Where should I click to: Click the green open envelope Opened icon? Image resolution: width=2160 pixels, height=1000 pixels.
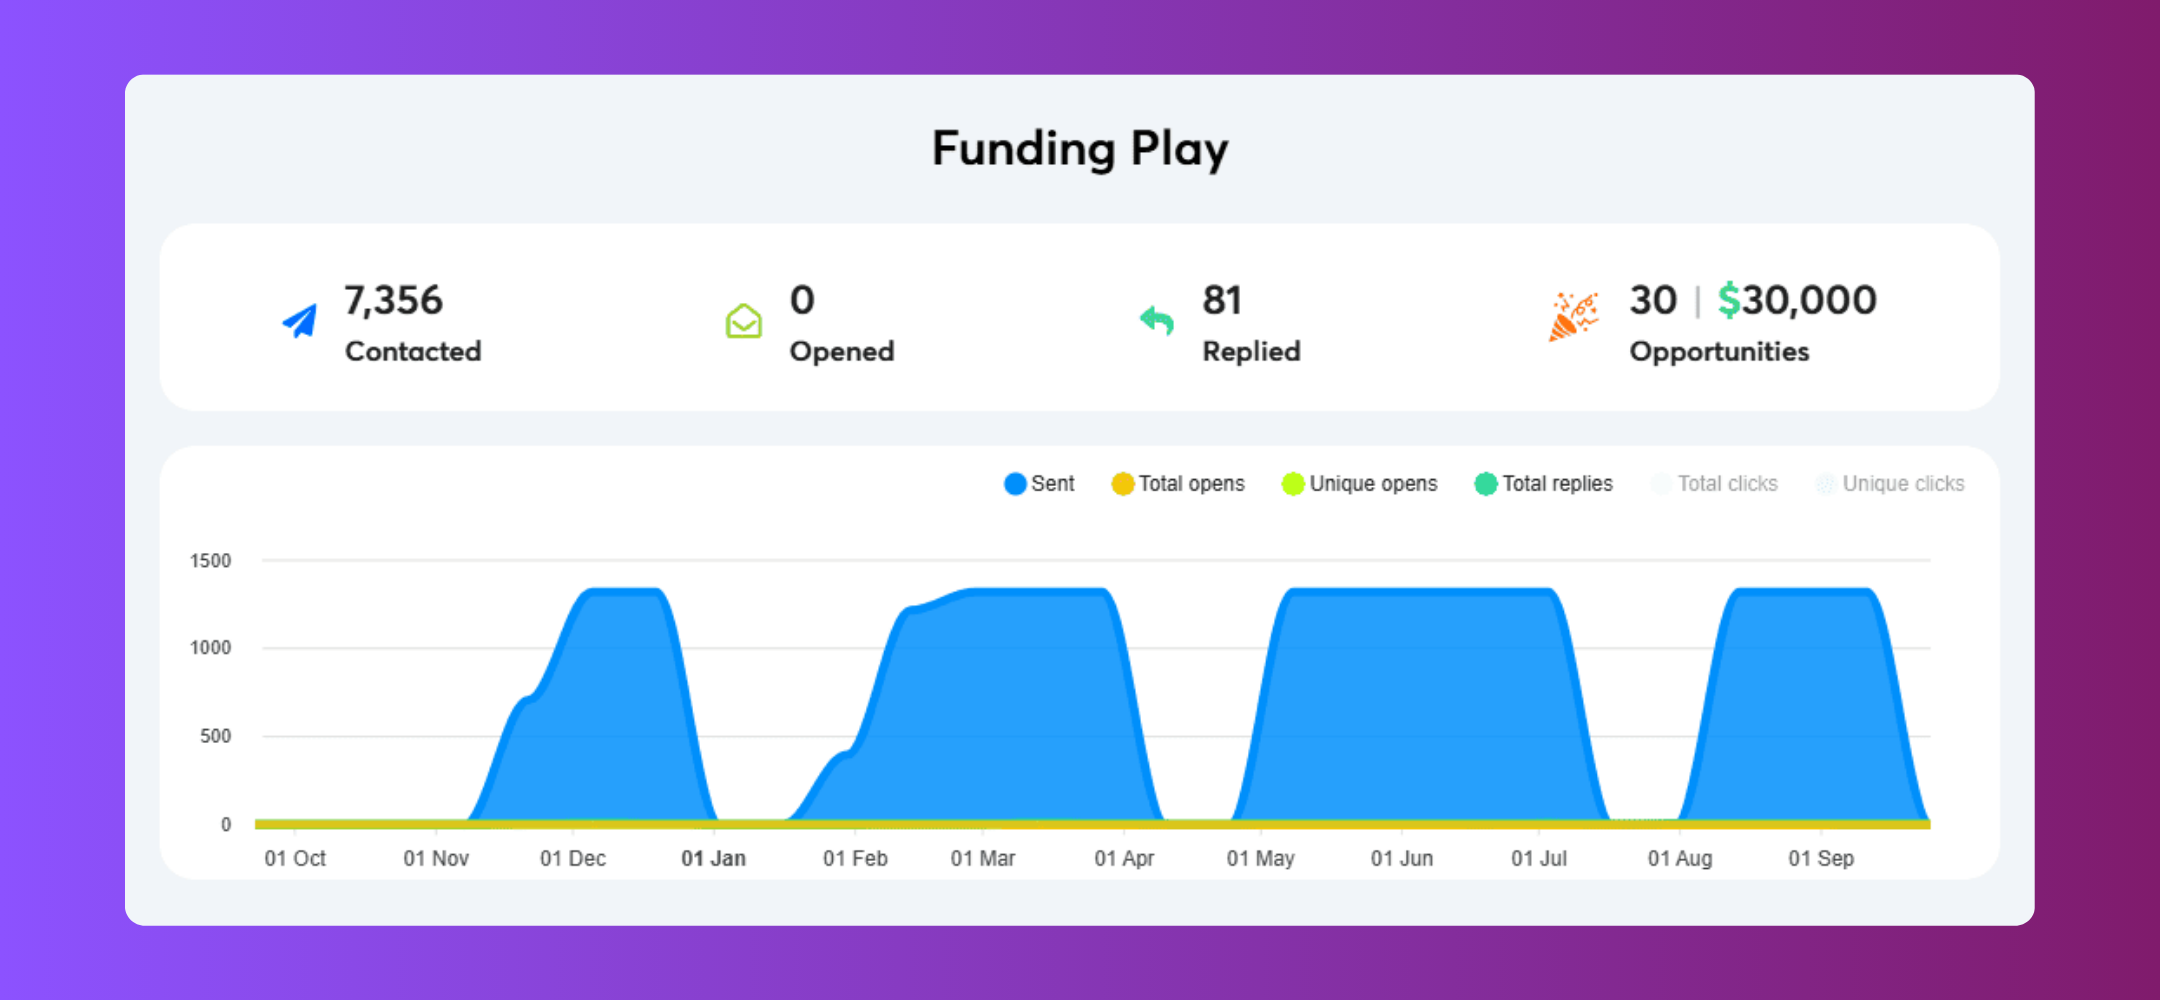tap(743, 321)
